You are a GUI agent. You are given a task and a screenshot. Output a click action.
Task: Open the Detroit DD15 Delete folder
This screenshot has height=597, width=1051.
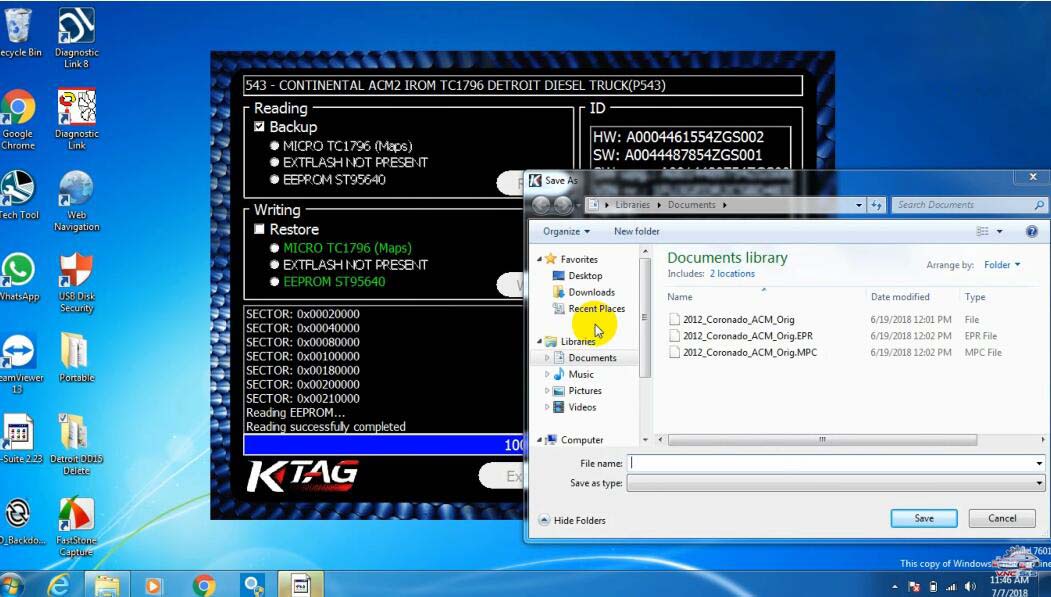tap(76, 444)
